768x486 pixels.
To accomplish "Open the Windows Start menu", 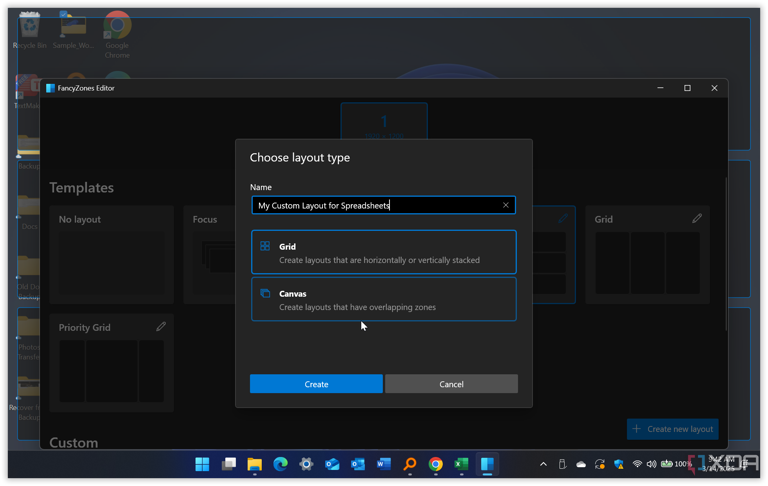I will (x=202, y=464).
